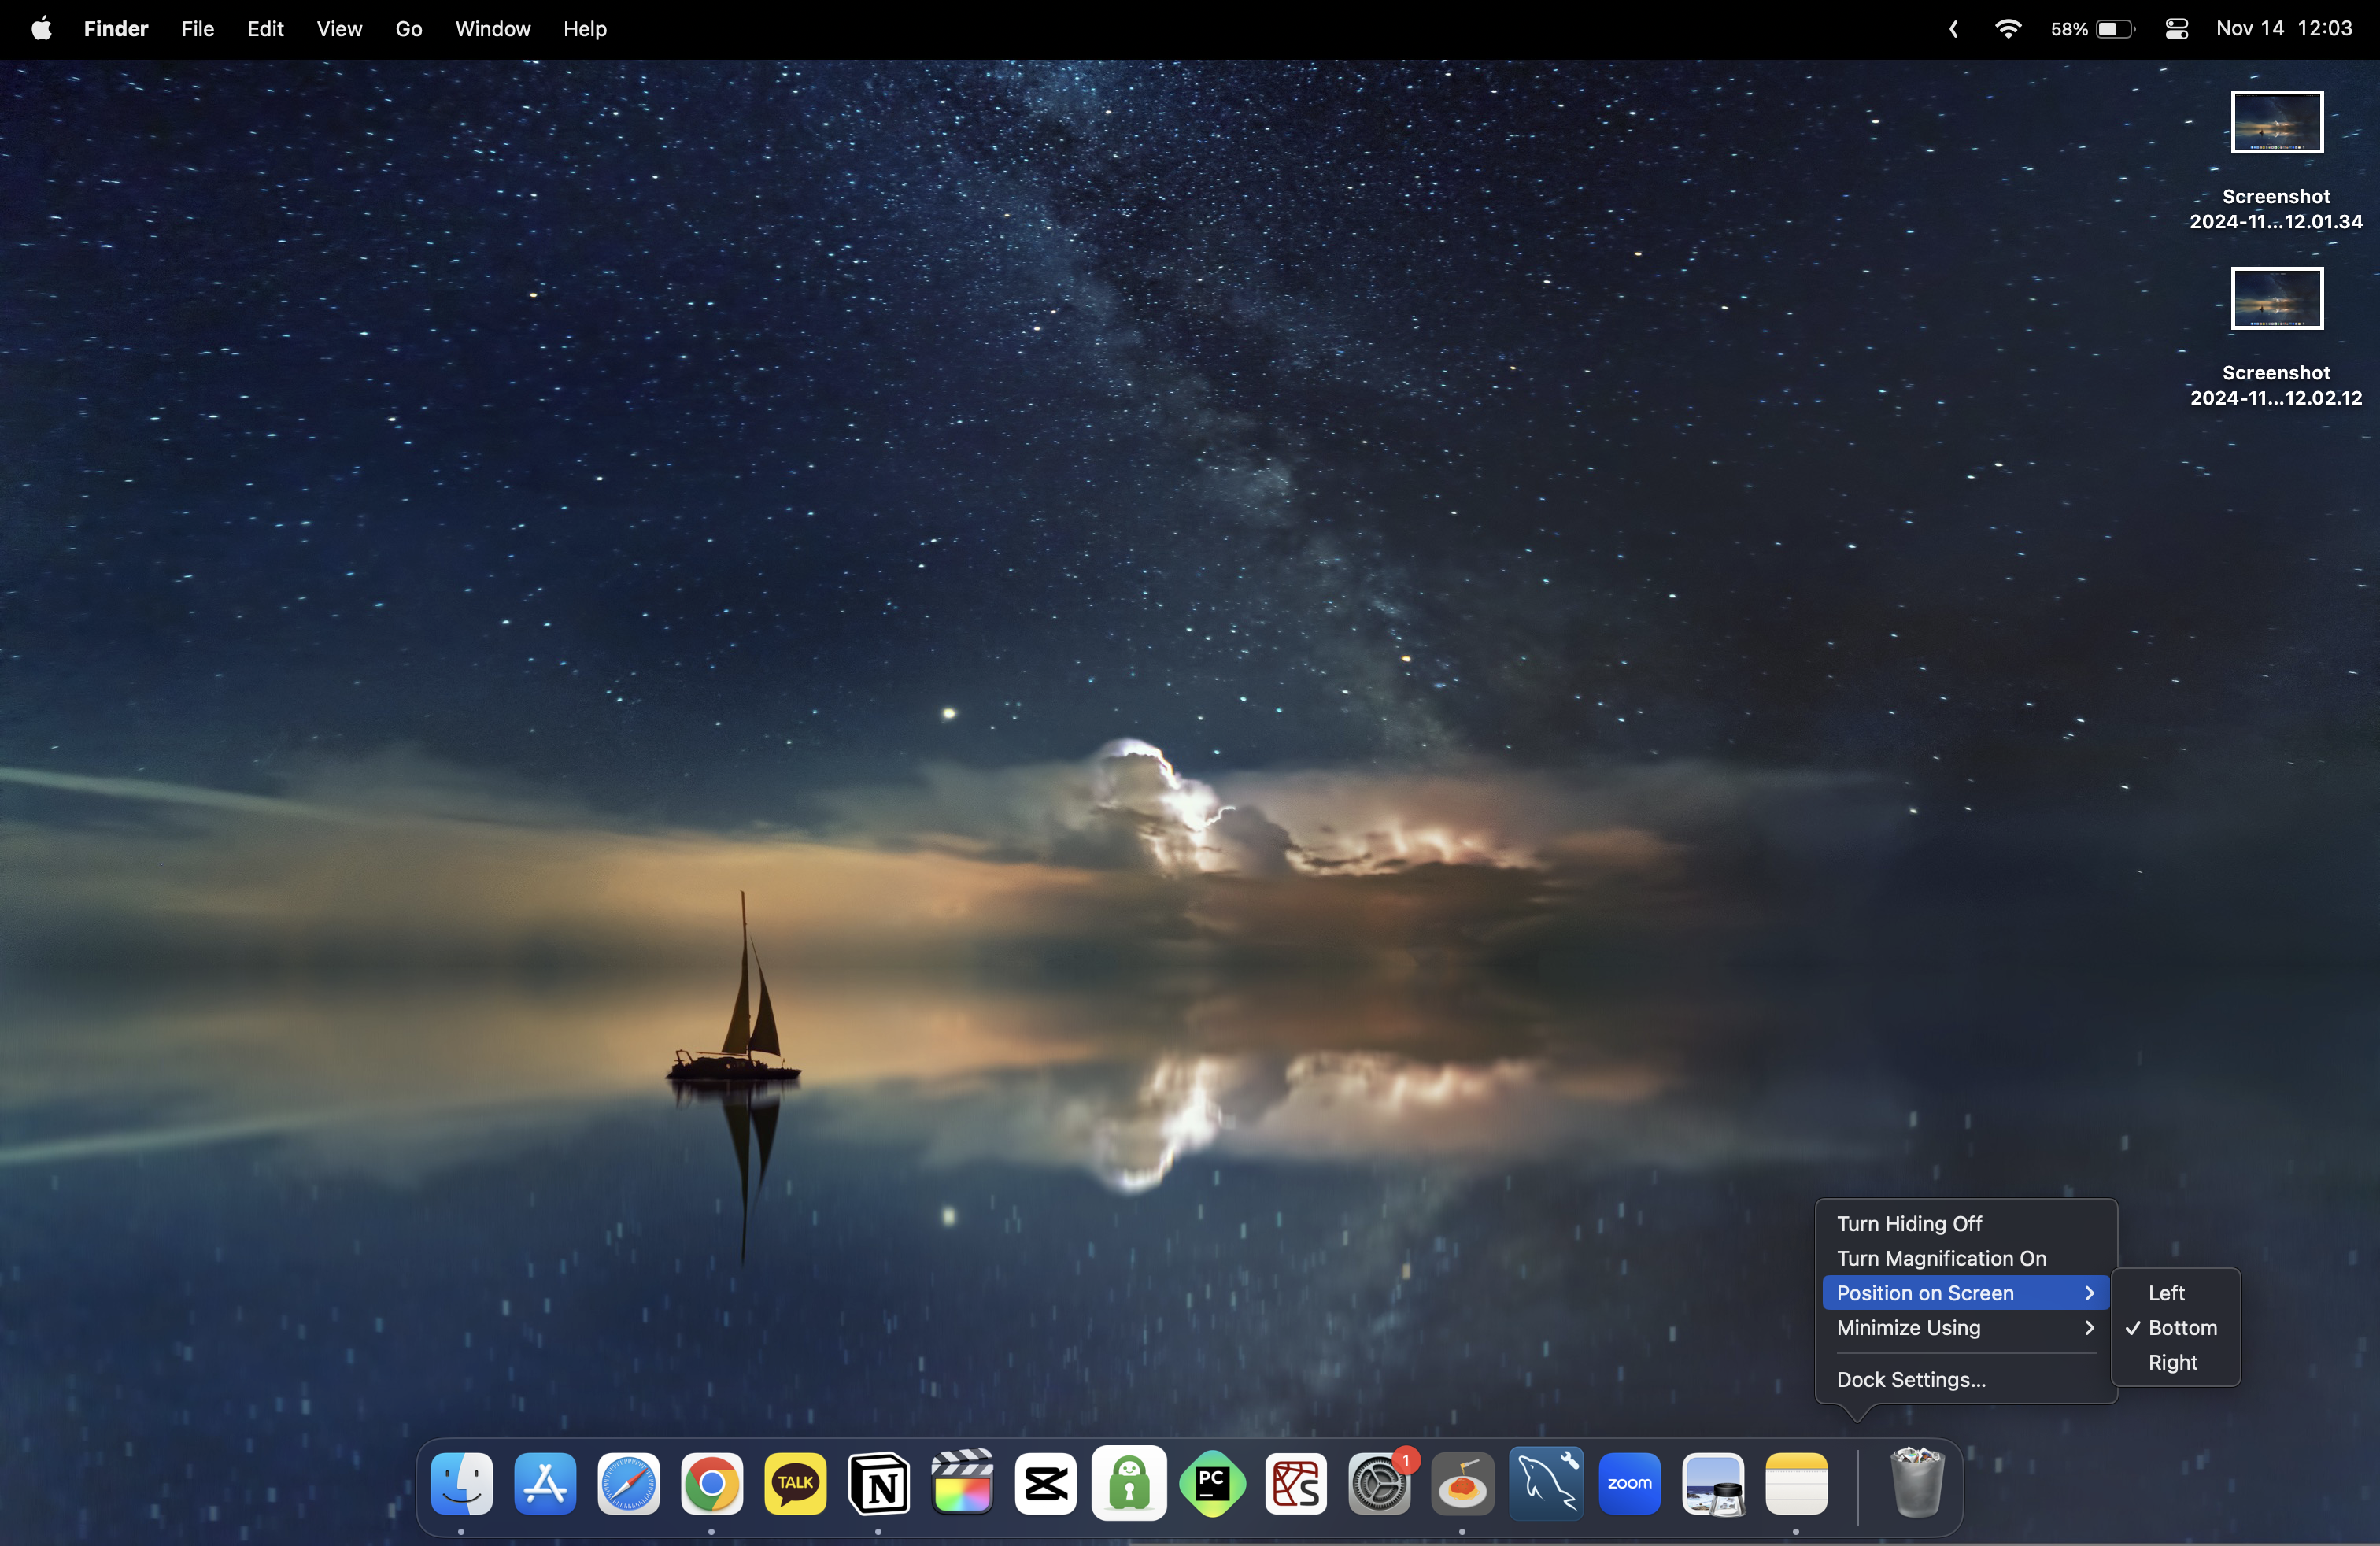
Task: Select Right dock position
Action: pos(2172,1362)
